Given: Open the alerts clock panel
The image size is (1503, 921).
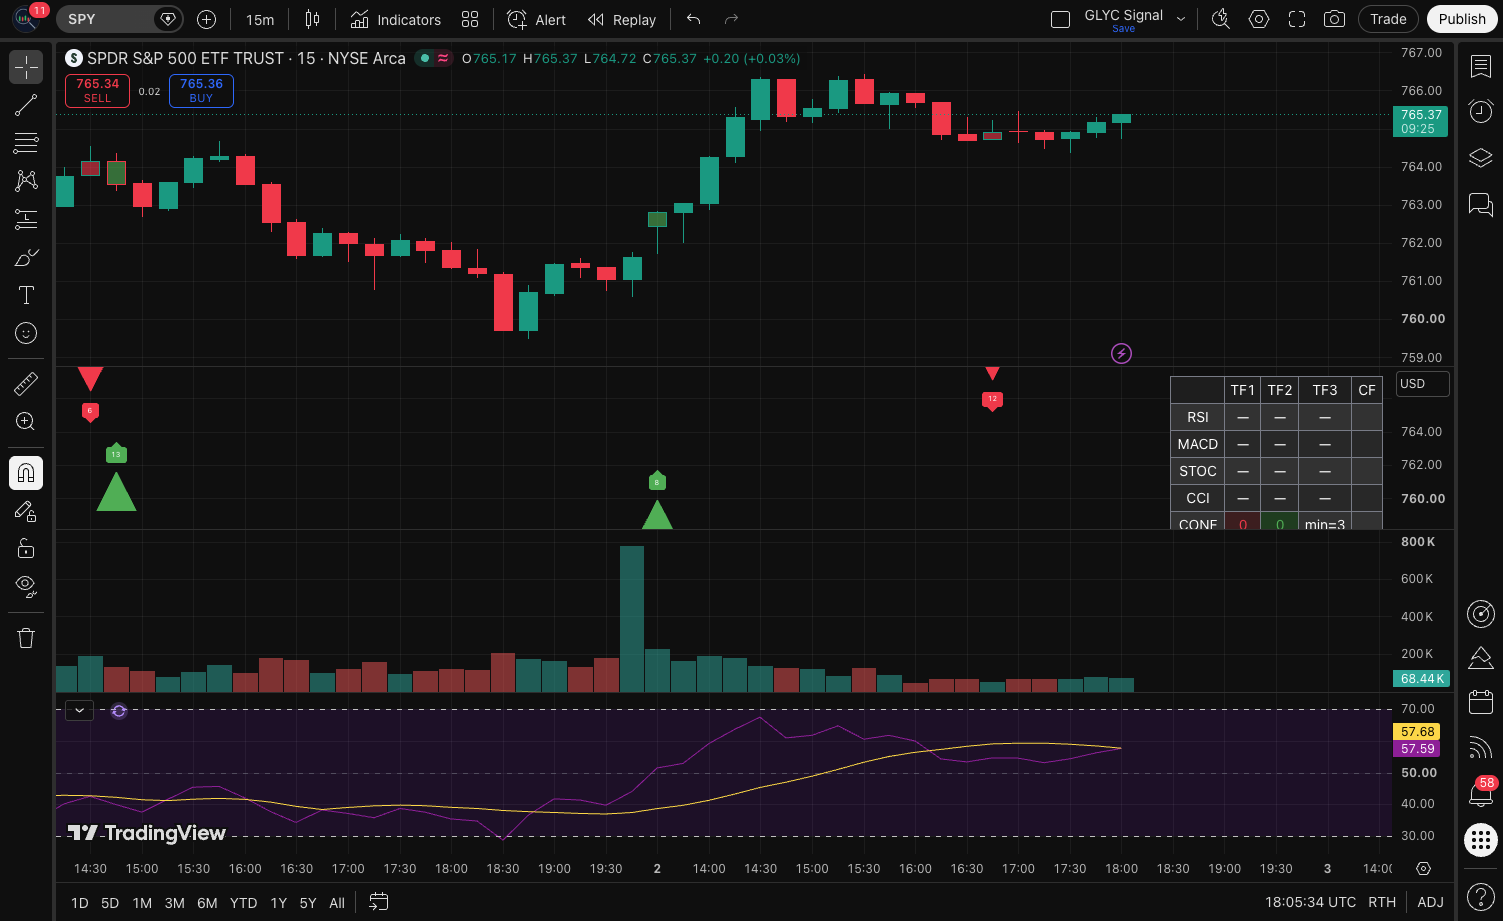Looking at the screenshot, I should (1480, 111).
